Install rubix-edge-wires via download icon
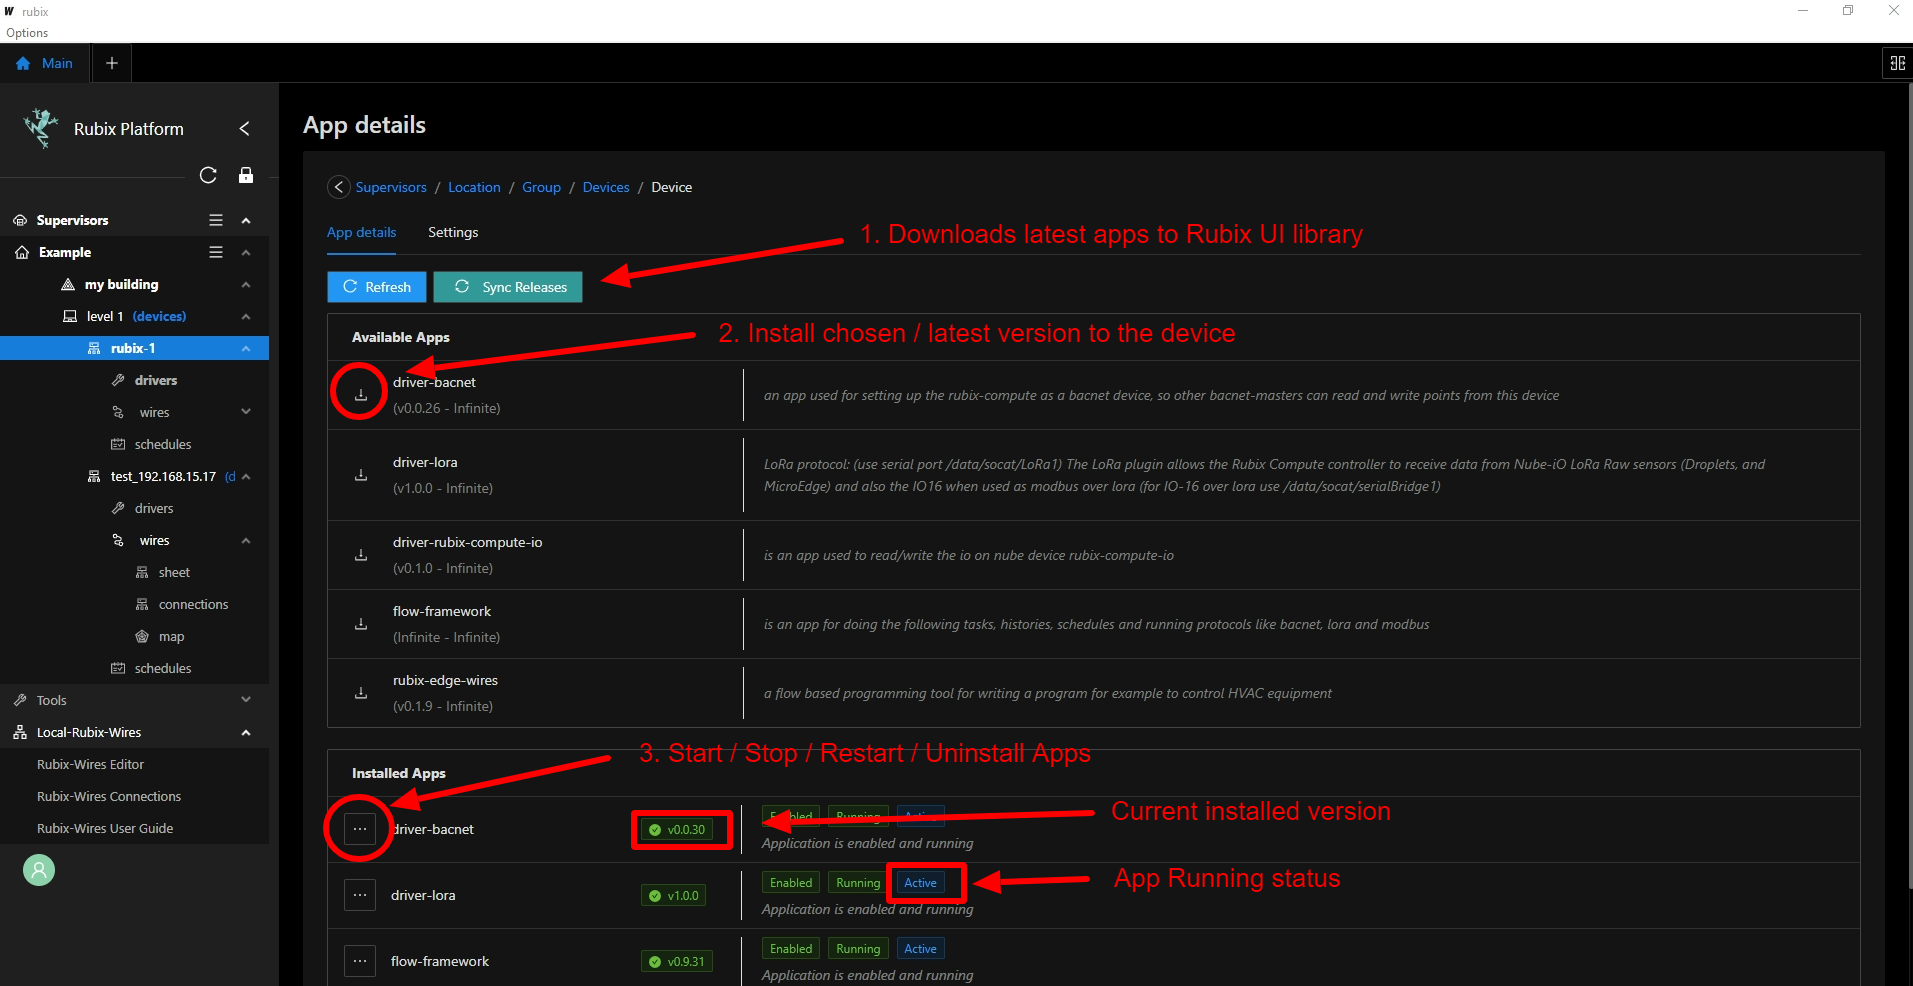The width and height of the screenshot is (1913, 986). tap(361, 693)
